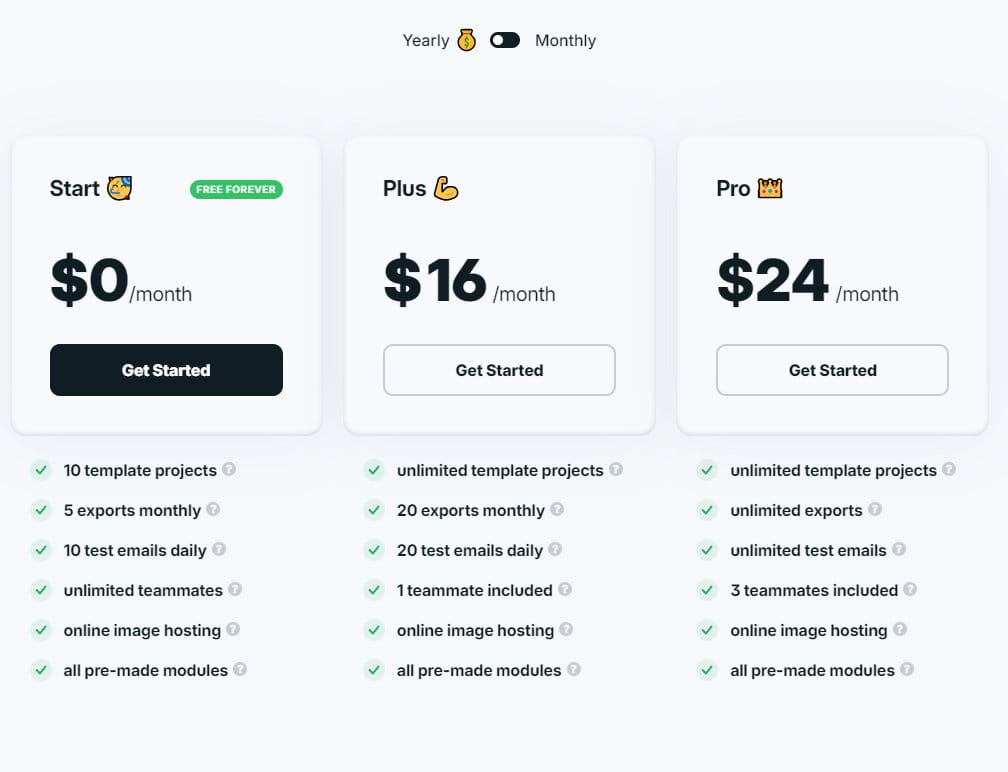Open help icon beside unlimited exports
Viewport: 1008px width, 772px height.
(875, 509)
